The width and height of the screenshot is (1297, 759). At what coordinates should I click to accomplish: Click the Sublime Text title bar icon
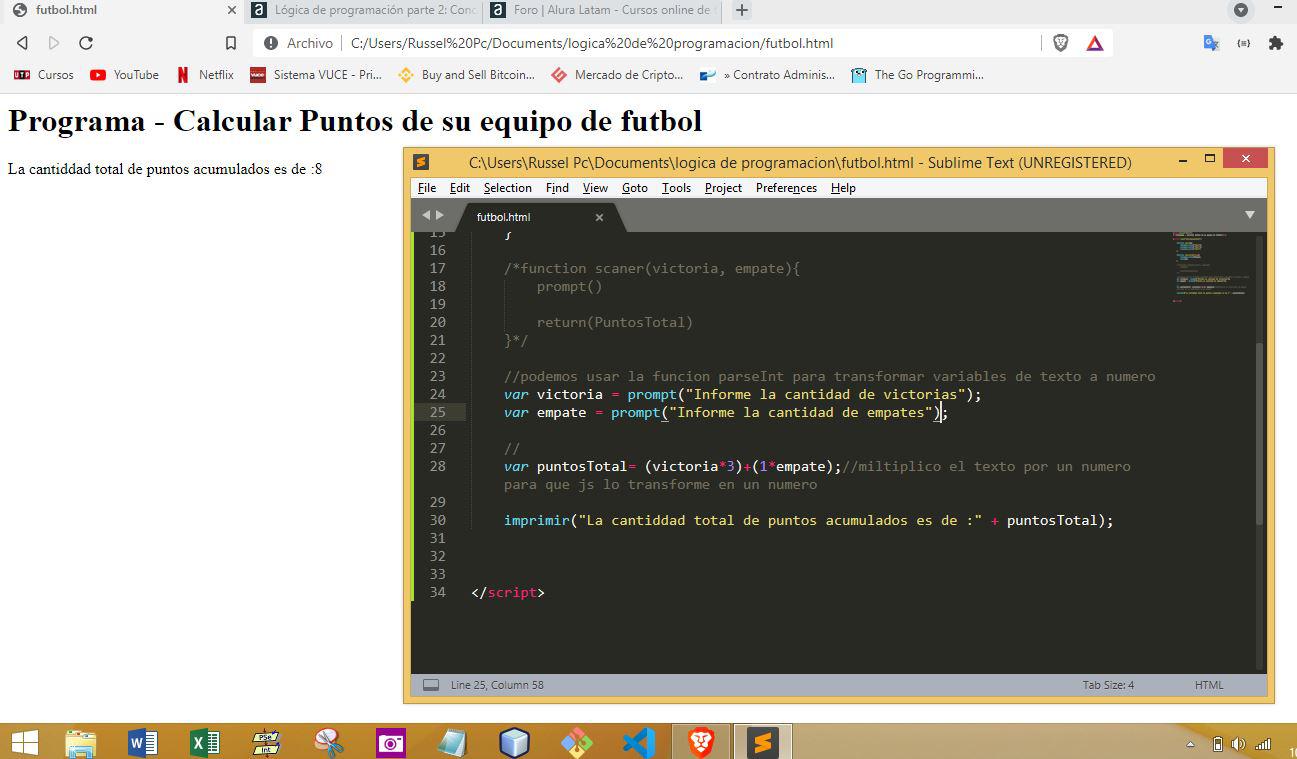coord(421,162)
